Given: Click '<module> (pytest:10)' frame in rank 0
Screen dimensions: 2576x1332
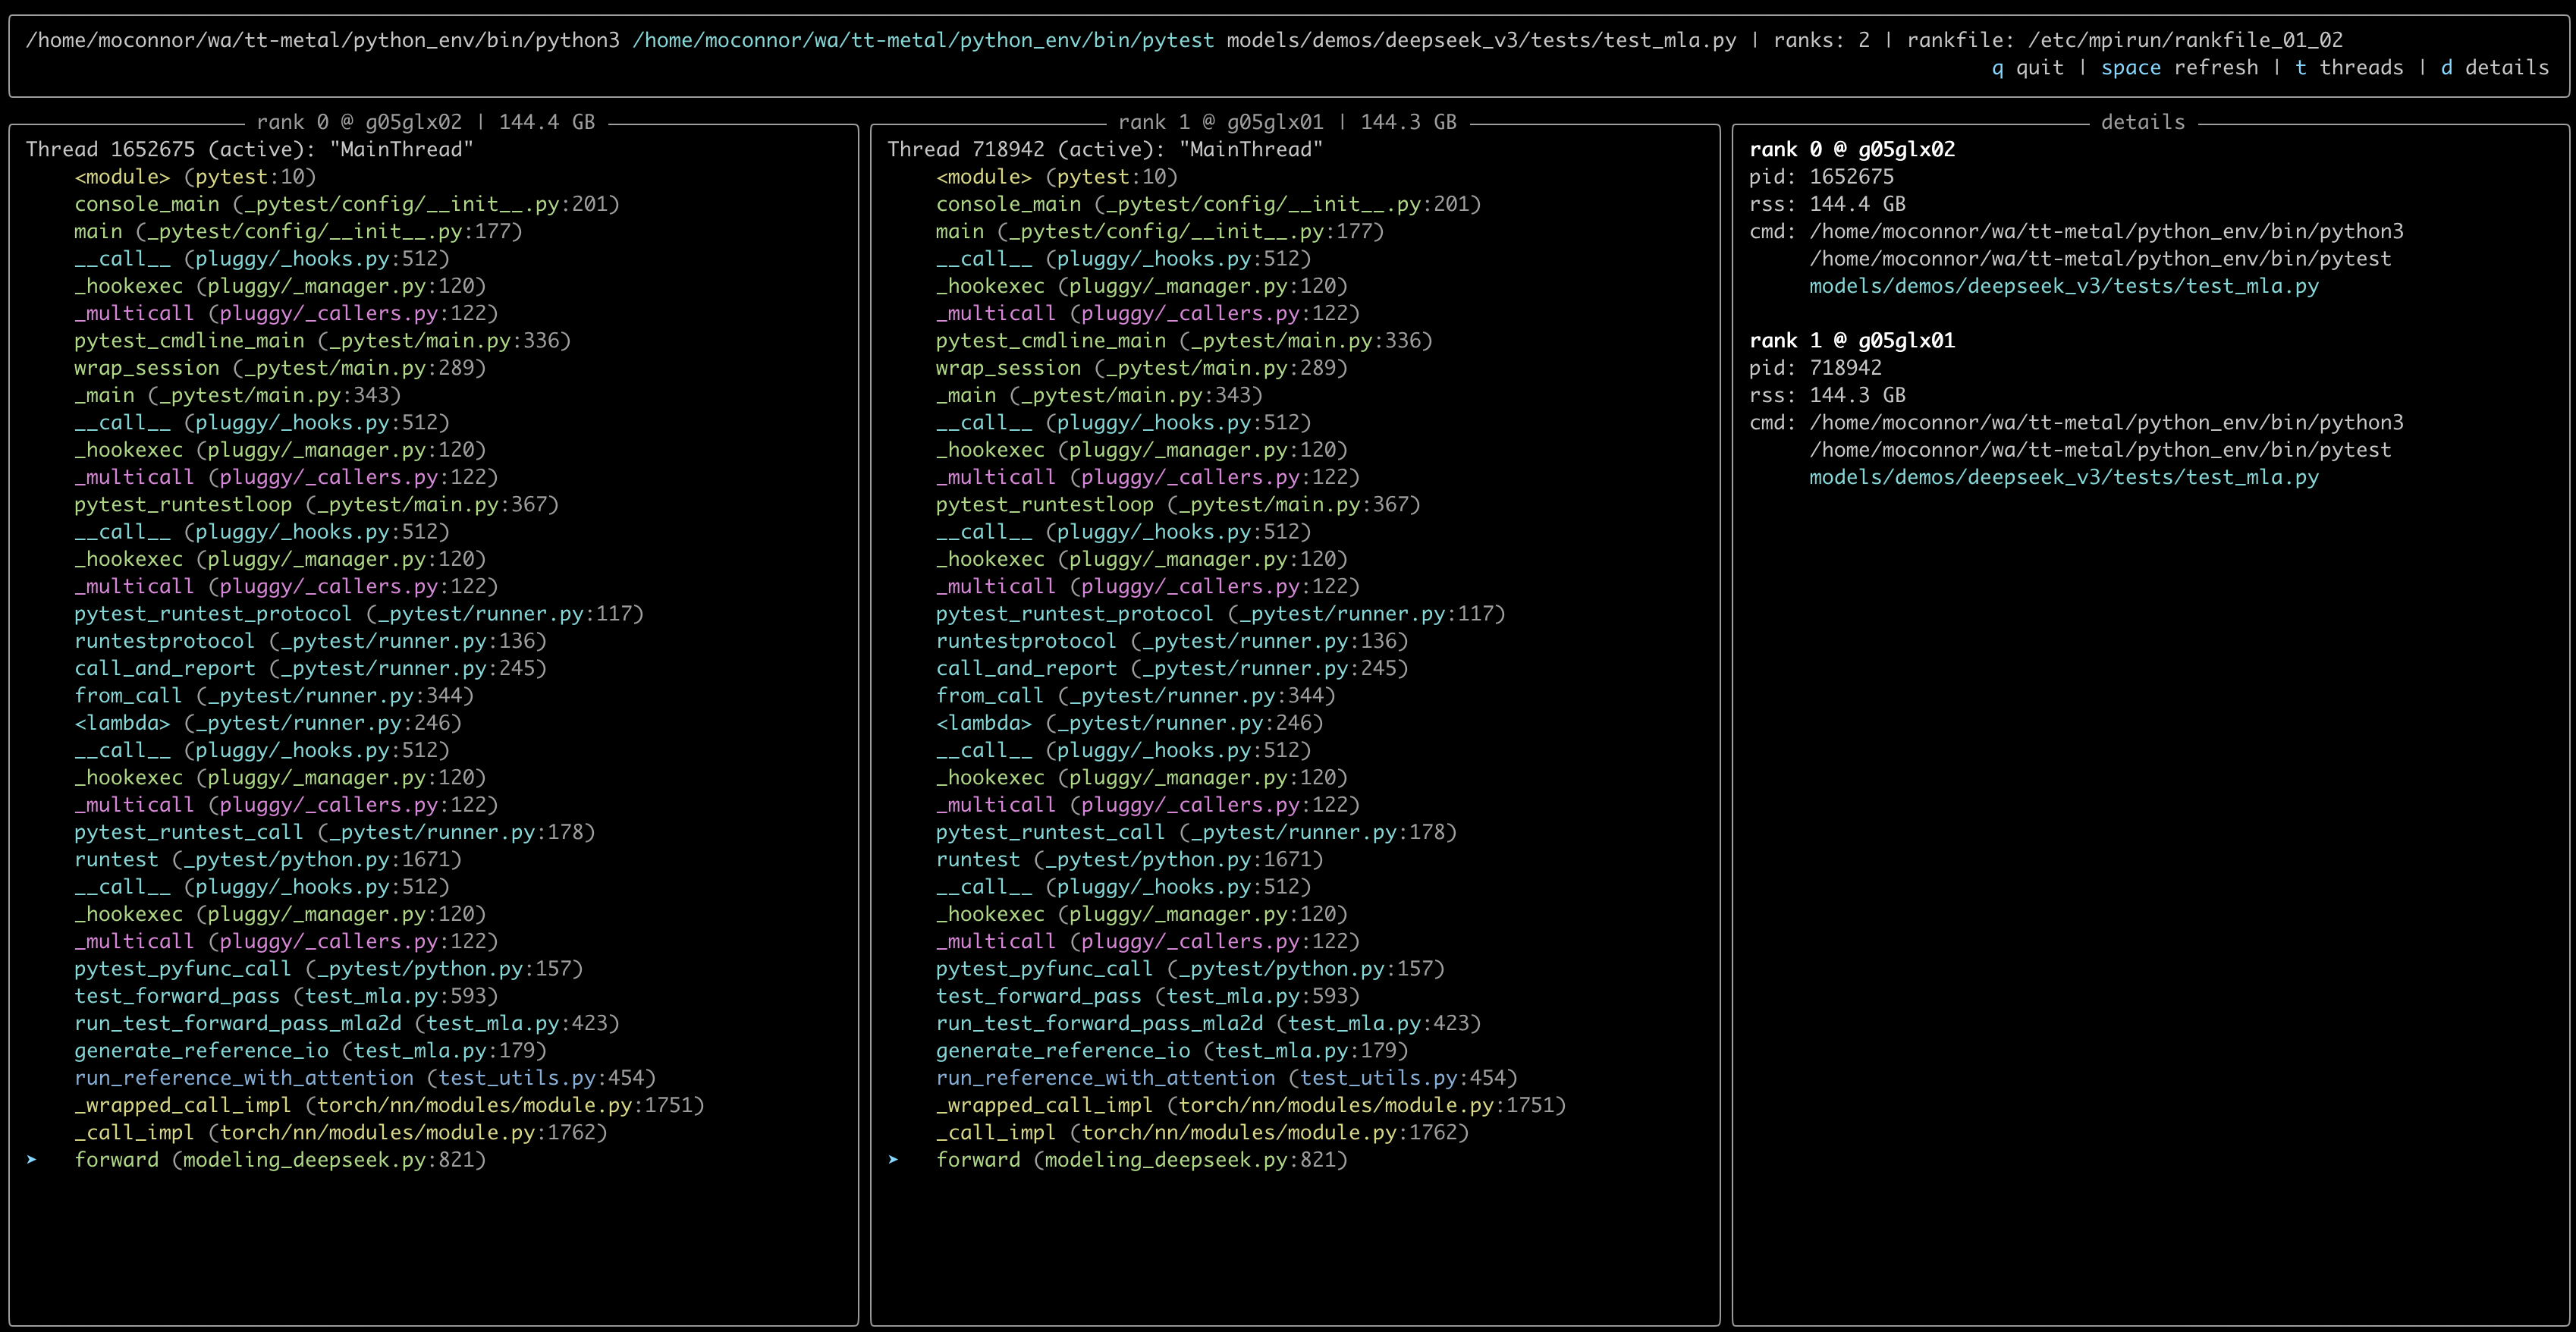Looking at the screenshot, I should pyautogui.click(x=195, y=177).
